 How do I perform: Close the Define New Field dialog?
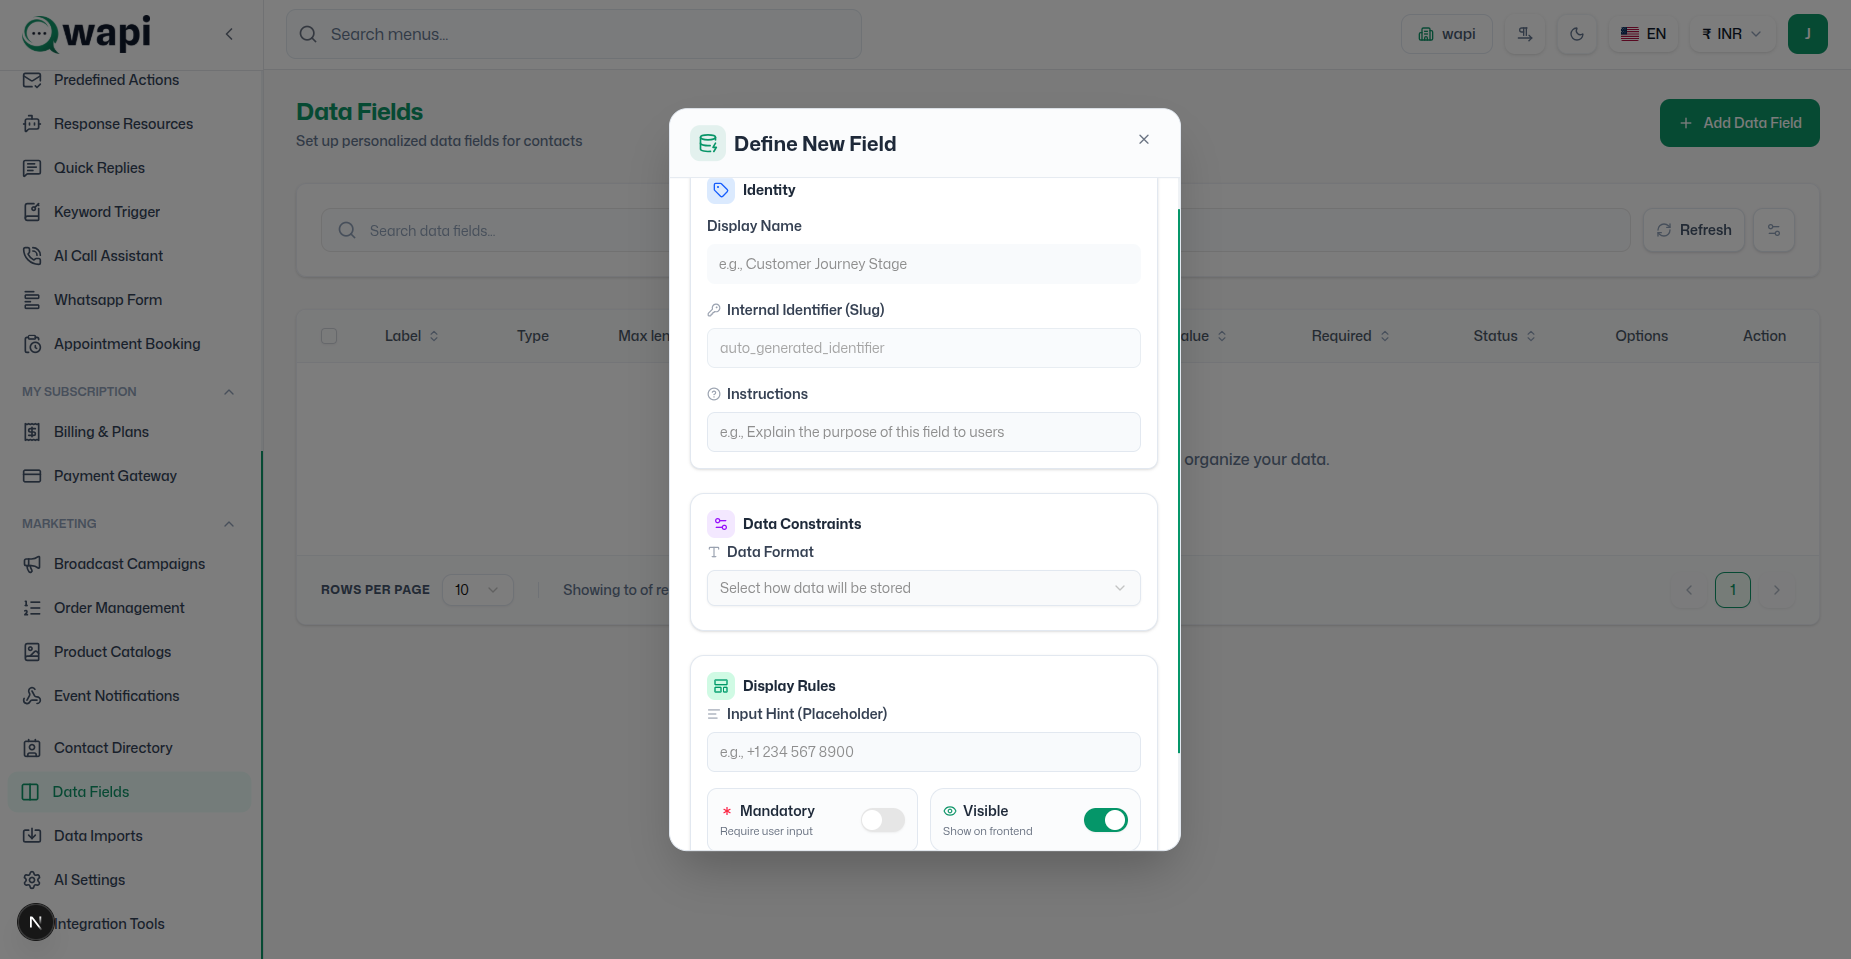tap(1144, 139)
